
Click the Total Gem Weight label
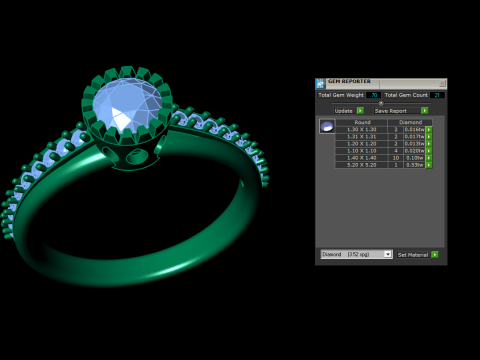[341, 95]
